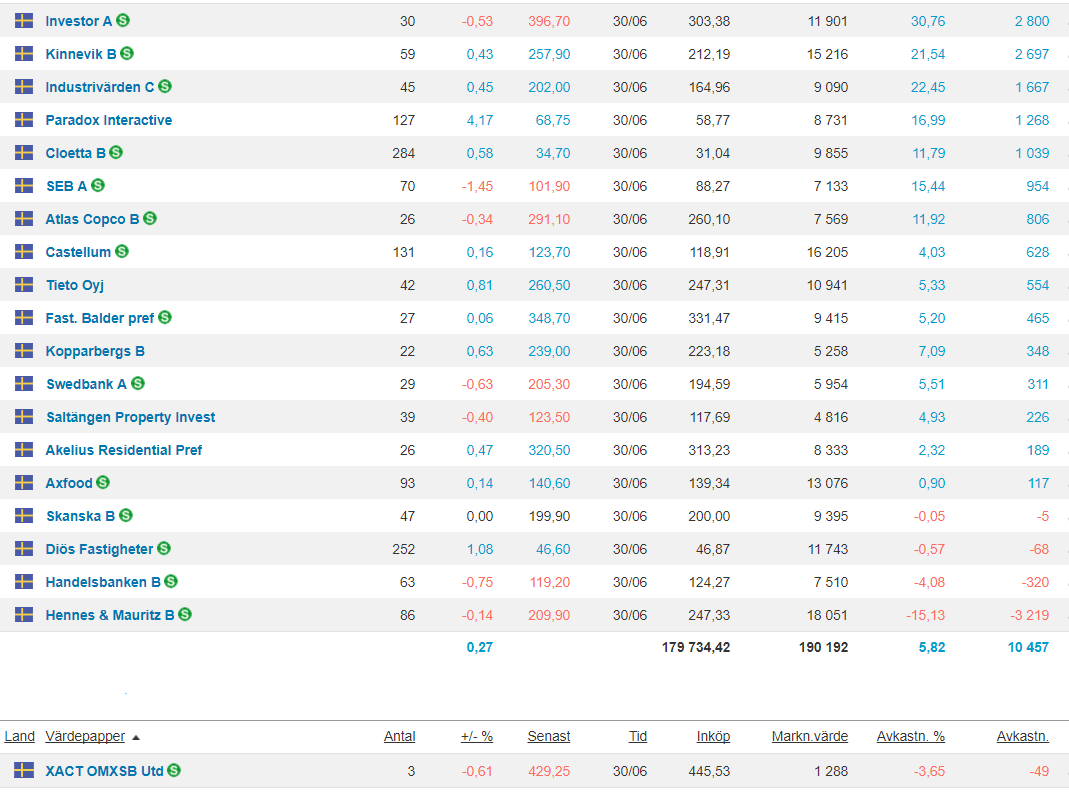Sort by the Senast column header

click(548, 736)
